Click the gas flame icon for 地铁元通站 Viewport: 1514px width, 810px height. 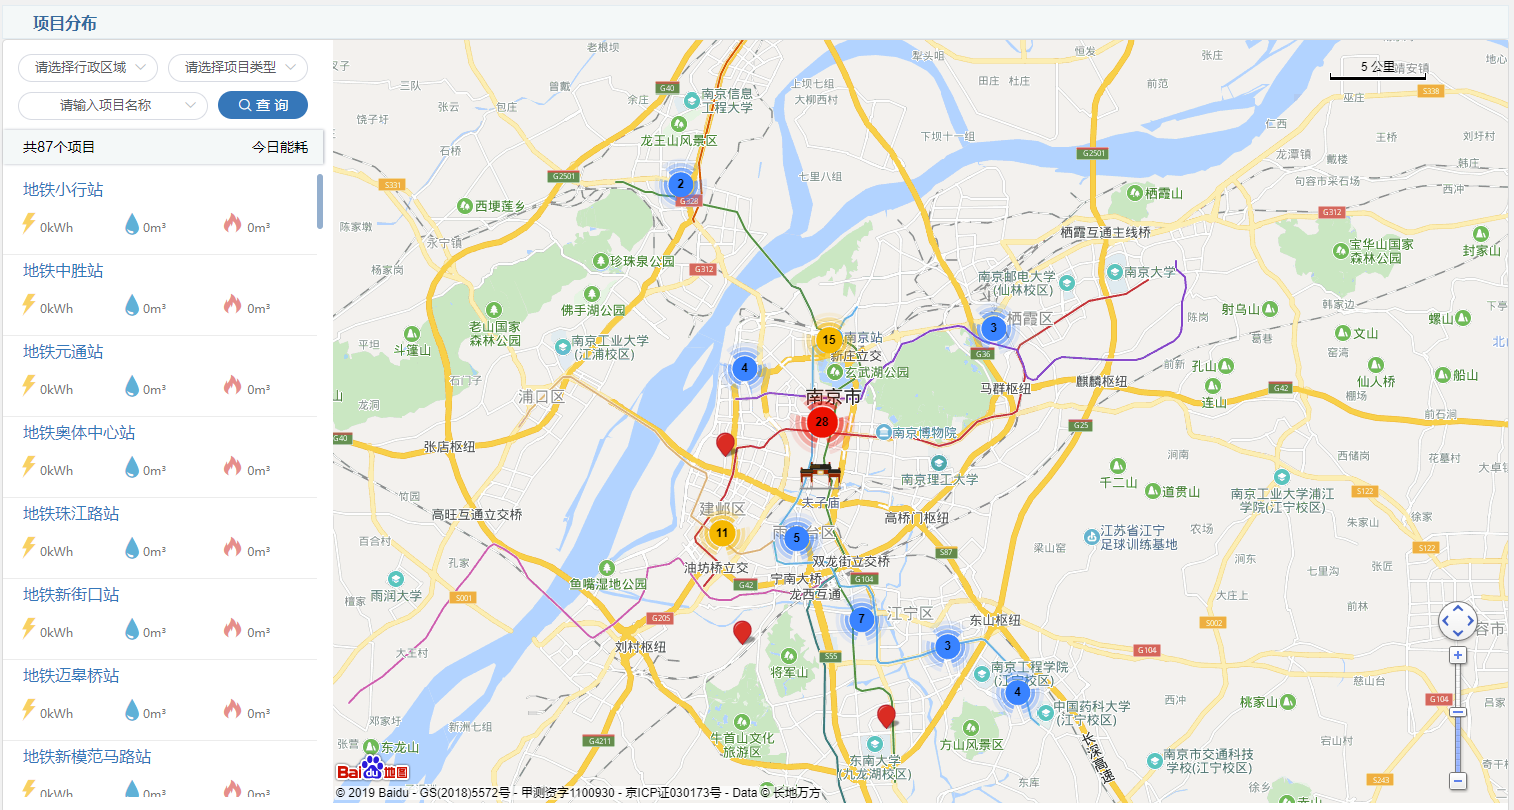pos(233,385)
